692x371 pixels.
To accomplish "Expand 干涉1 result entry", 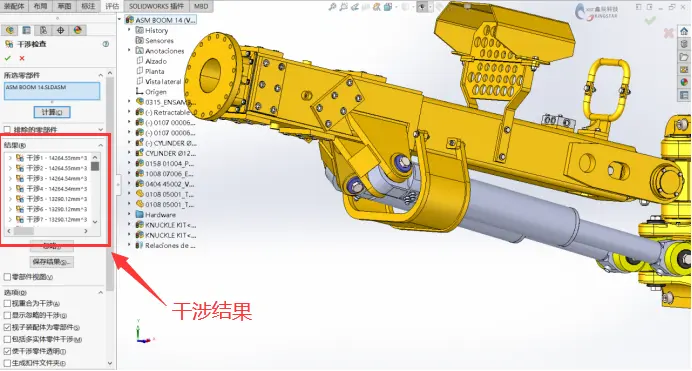I will click(10, 158).
